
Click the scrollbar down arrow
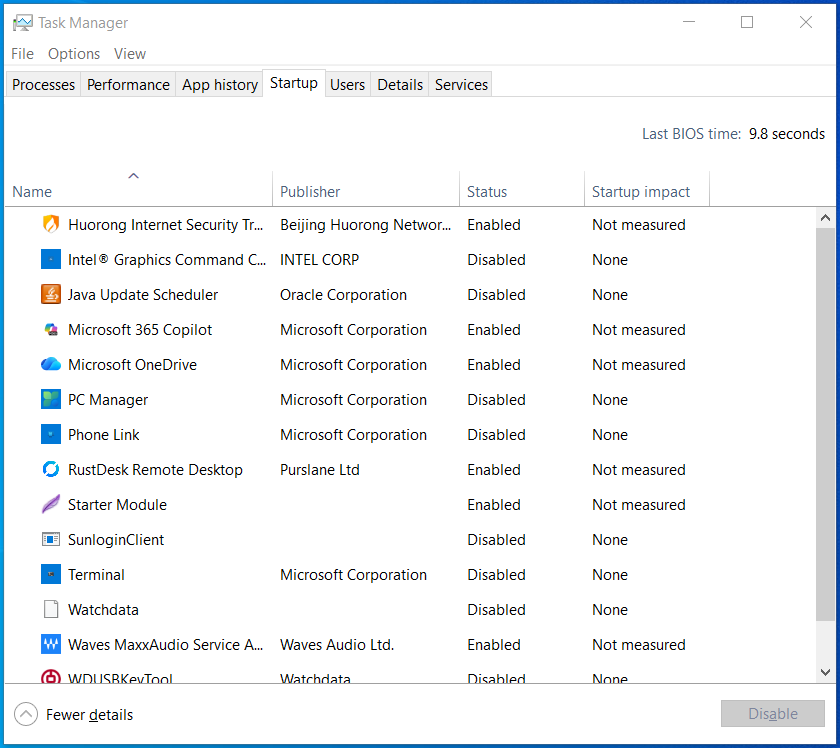coord(825,672)
